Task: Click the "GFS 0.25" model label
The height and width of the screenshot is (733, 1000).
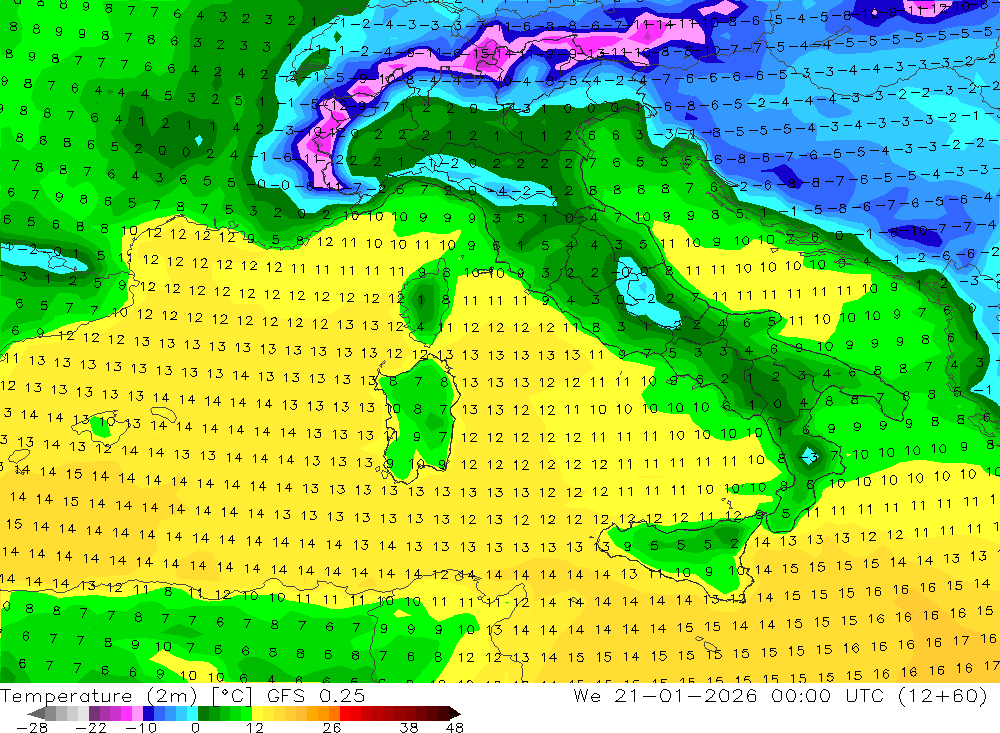Action: point(316,696)
